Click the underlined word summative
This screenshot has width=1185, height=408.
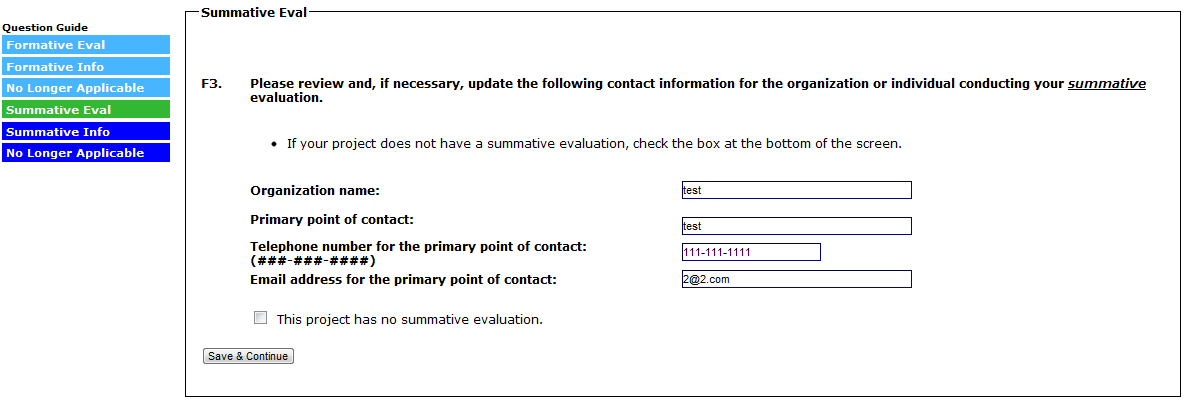tap(1106, 84)
